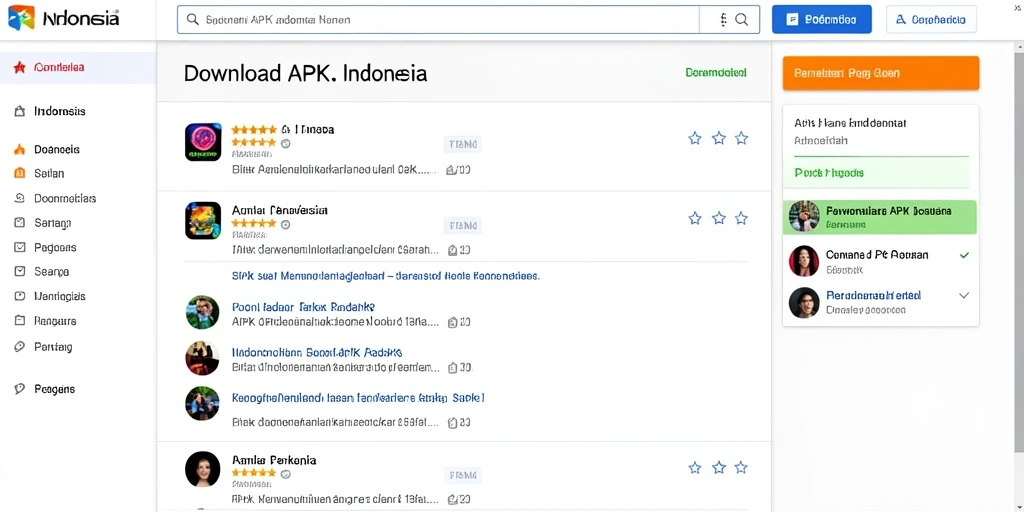This screenshot has width=1024, height=512.
Task: Open the Hndonmolenn Sooorl-ArlK Radalke link
Action: click(x=317, y=352)
